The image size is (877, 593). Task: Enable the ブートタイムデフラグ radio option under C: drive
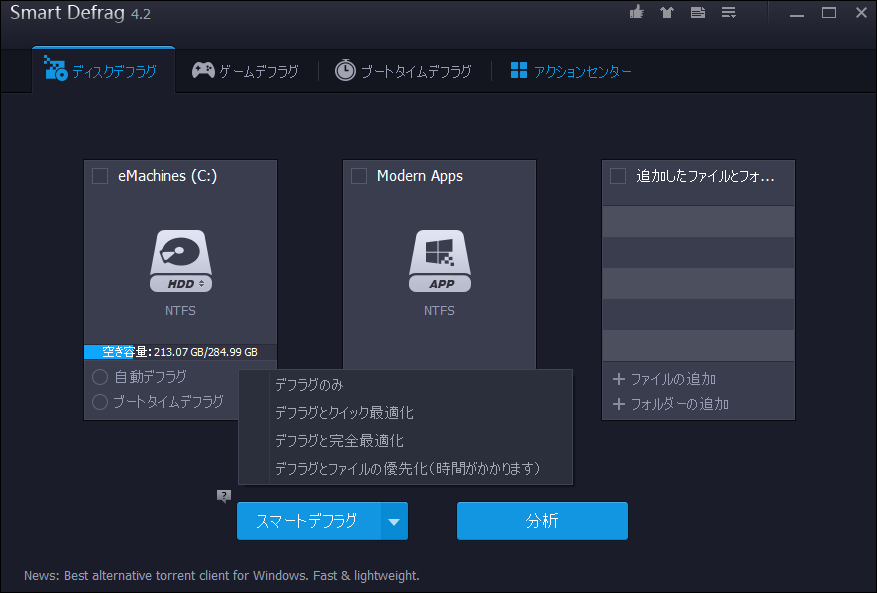point(100,402)
